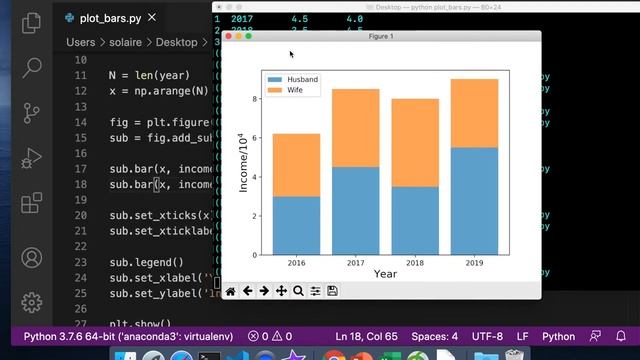Viewport: 640px width, 360px height.
Task: Click Ln 18, Col 65 status item
Action: coord(366,336)
